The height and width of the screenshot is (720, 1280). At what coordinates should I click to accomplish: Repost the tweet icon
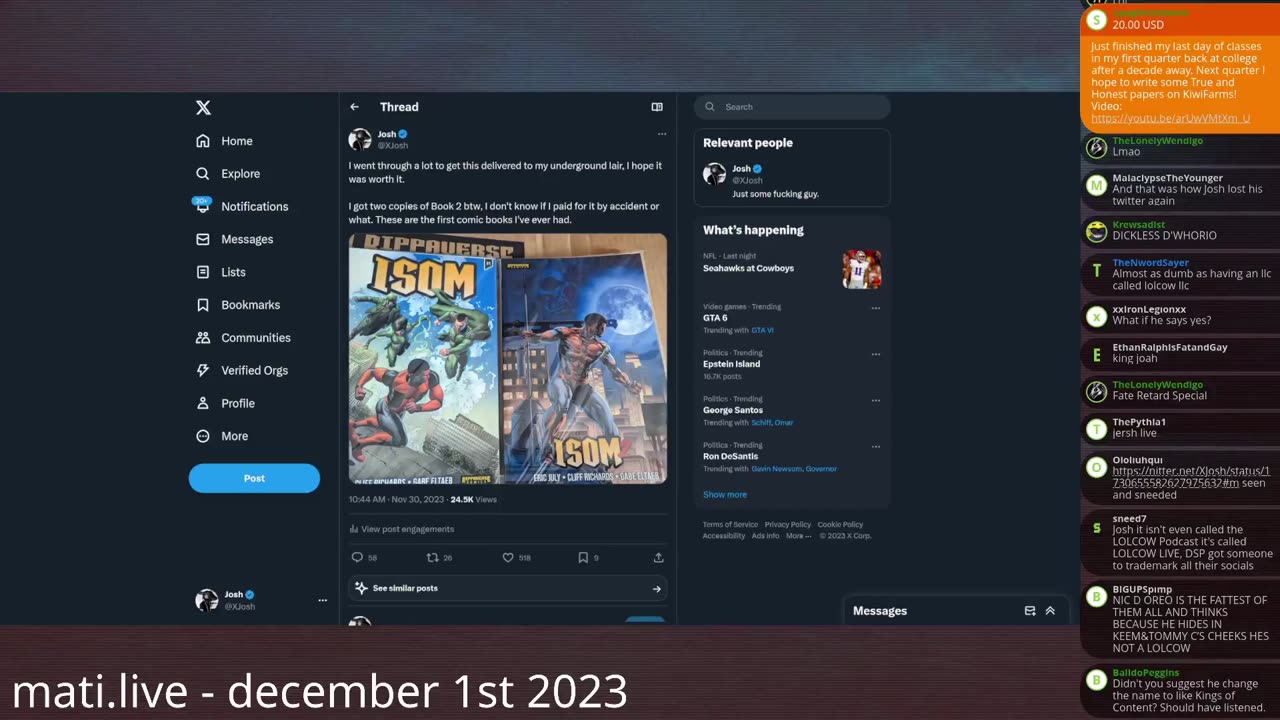tap(432, 558)
